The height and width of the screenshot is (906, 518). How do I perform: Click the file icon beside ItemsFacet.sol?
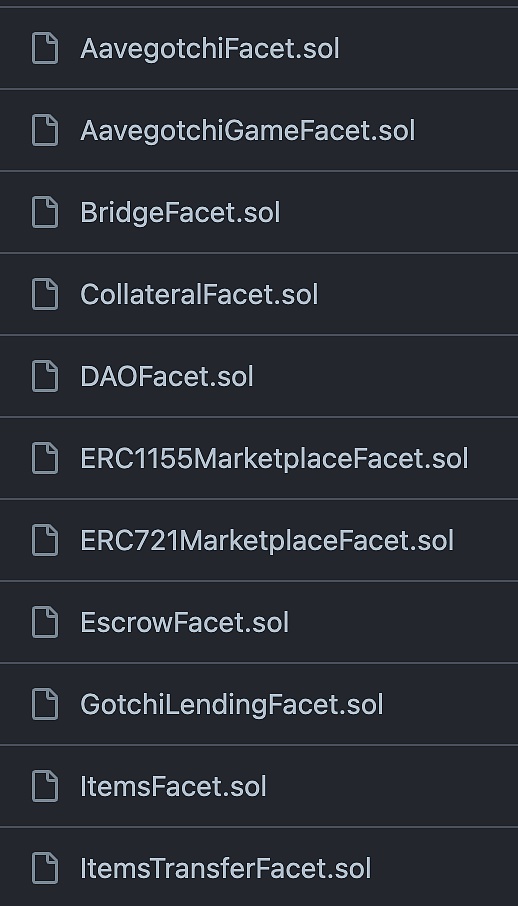45,787
